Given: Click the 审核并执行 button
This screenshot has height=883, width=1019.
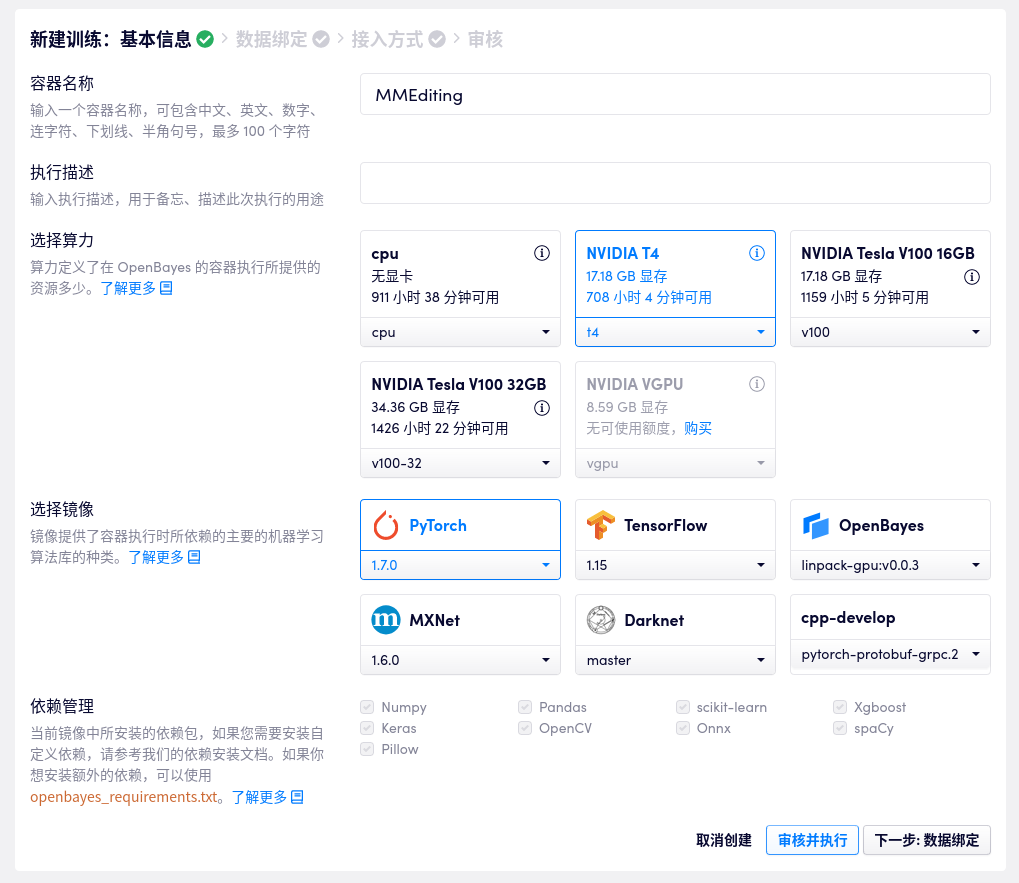Looking at the screenshot, I should (x=812, y=840).
